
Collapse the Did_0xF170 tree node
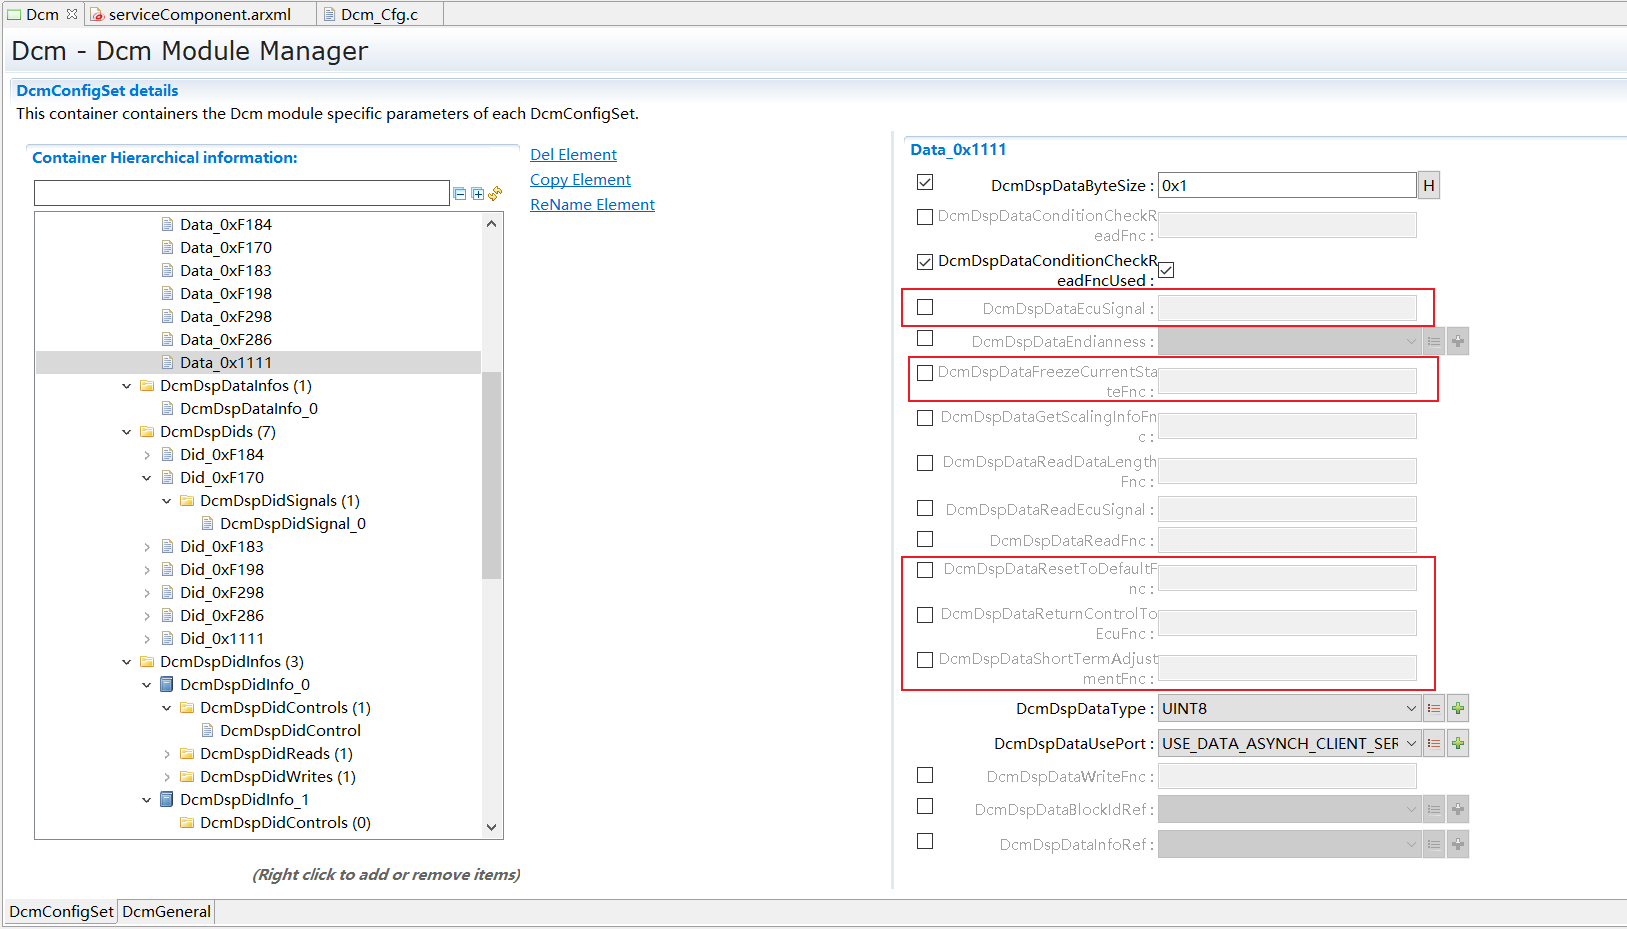point(147,477)
